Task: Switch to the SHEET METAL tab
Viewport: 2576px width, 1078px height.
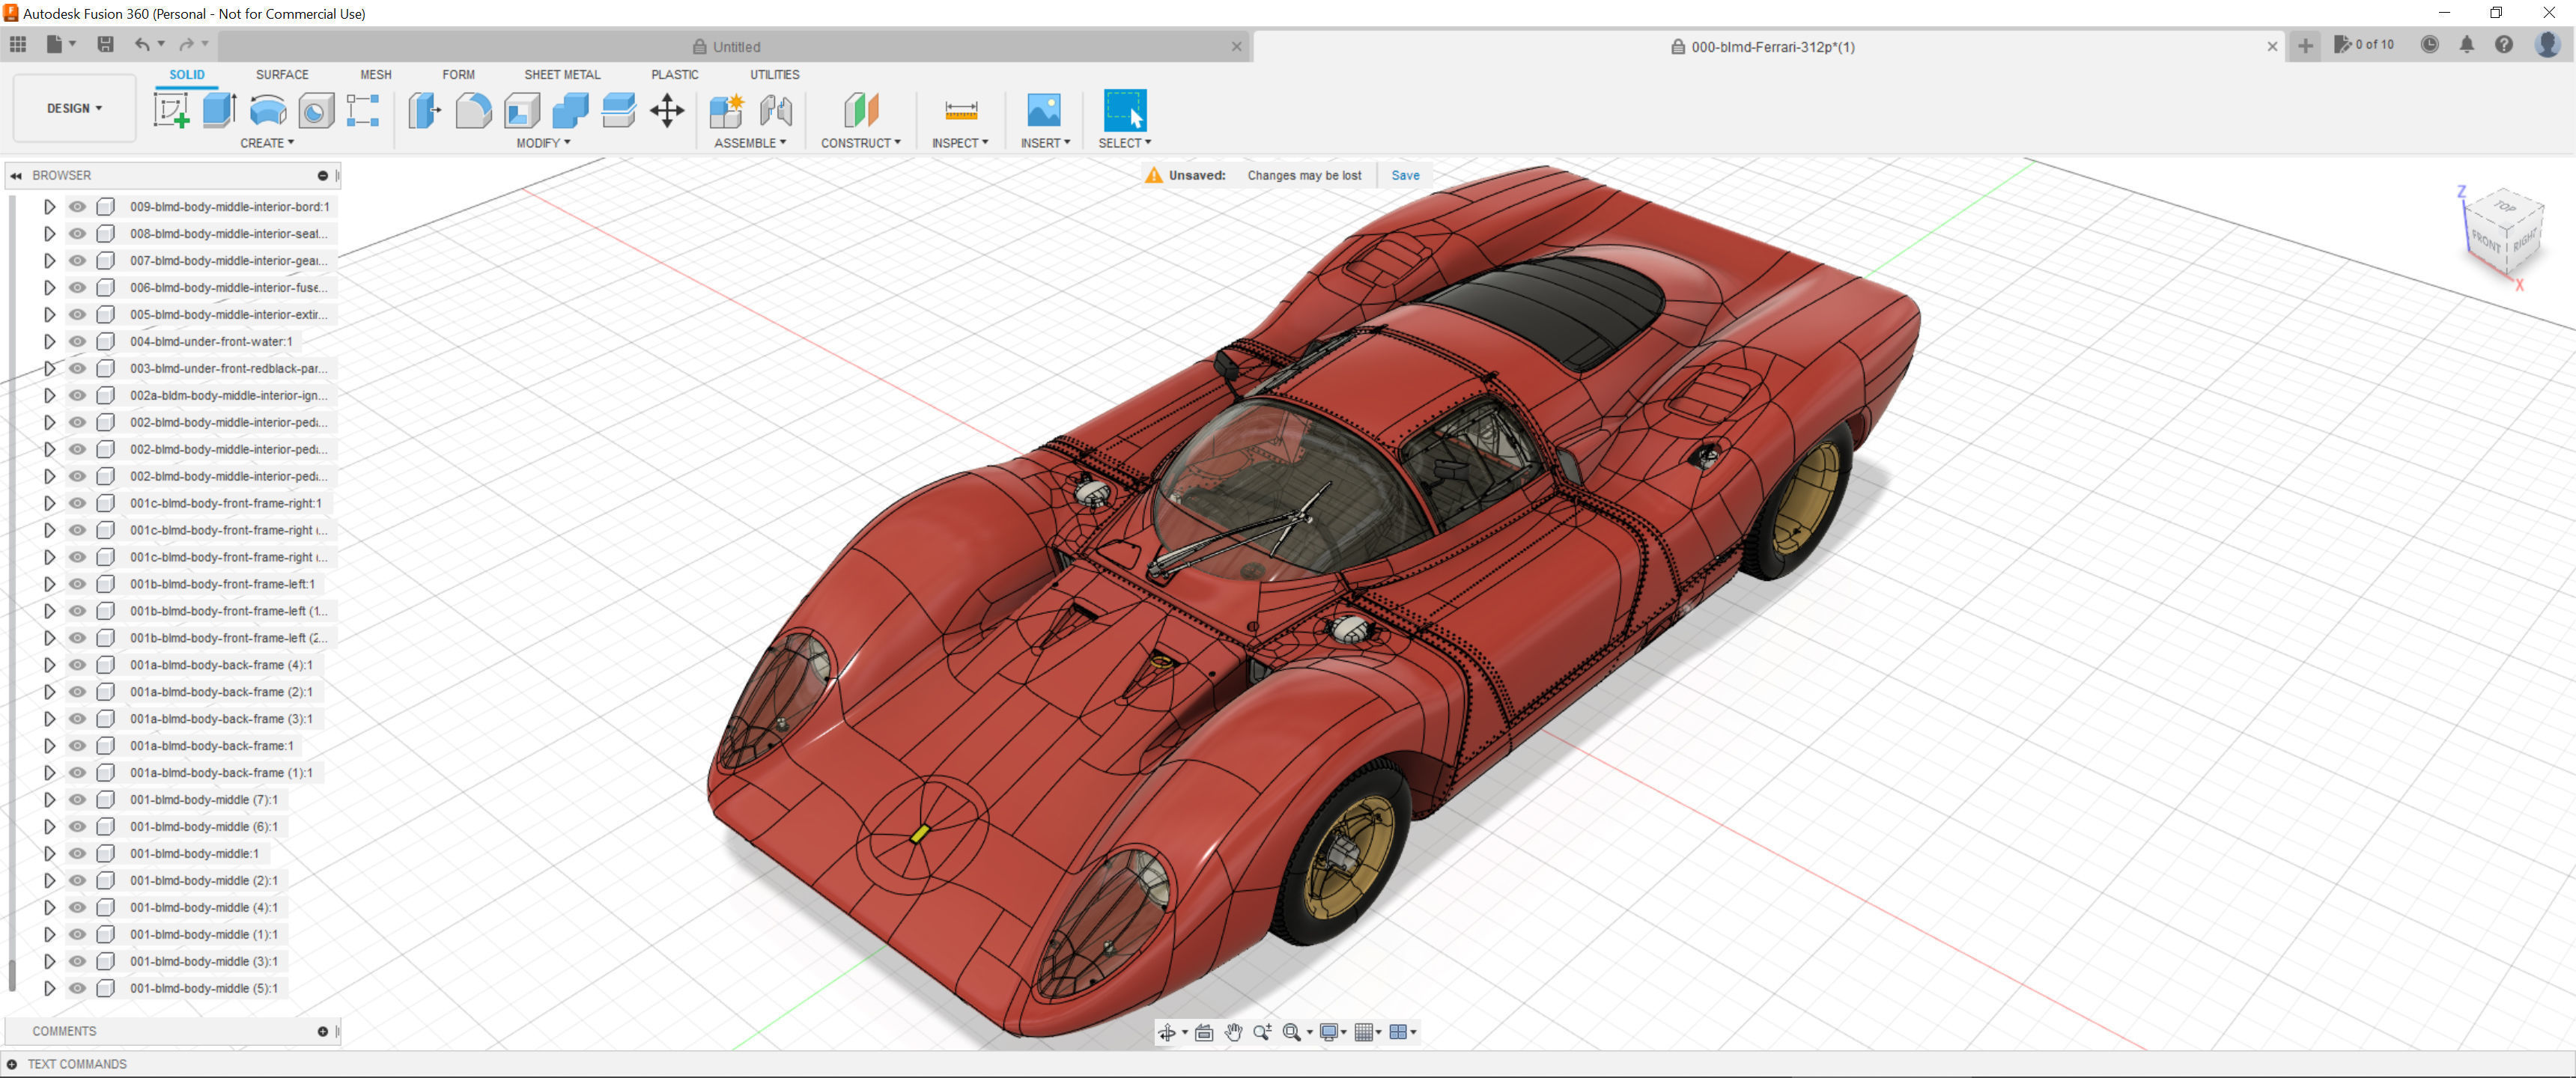Action: click(x=562, y=75)
